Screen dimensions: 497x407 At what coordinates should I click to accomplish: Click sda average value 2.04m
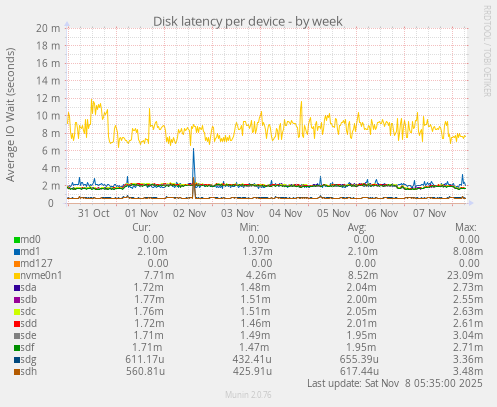pos(361,287)
